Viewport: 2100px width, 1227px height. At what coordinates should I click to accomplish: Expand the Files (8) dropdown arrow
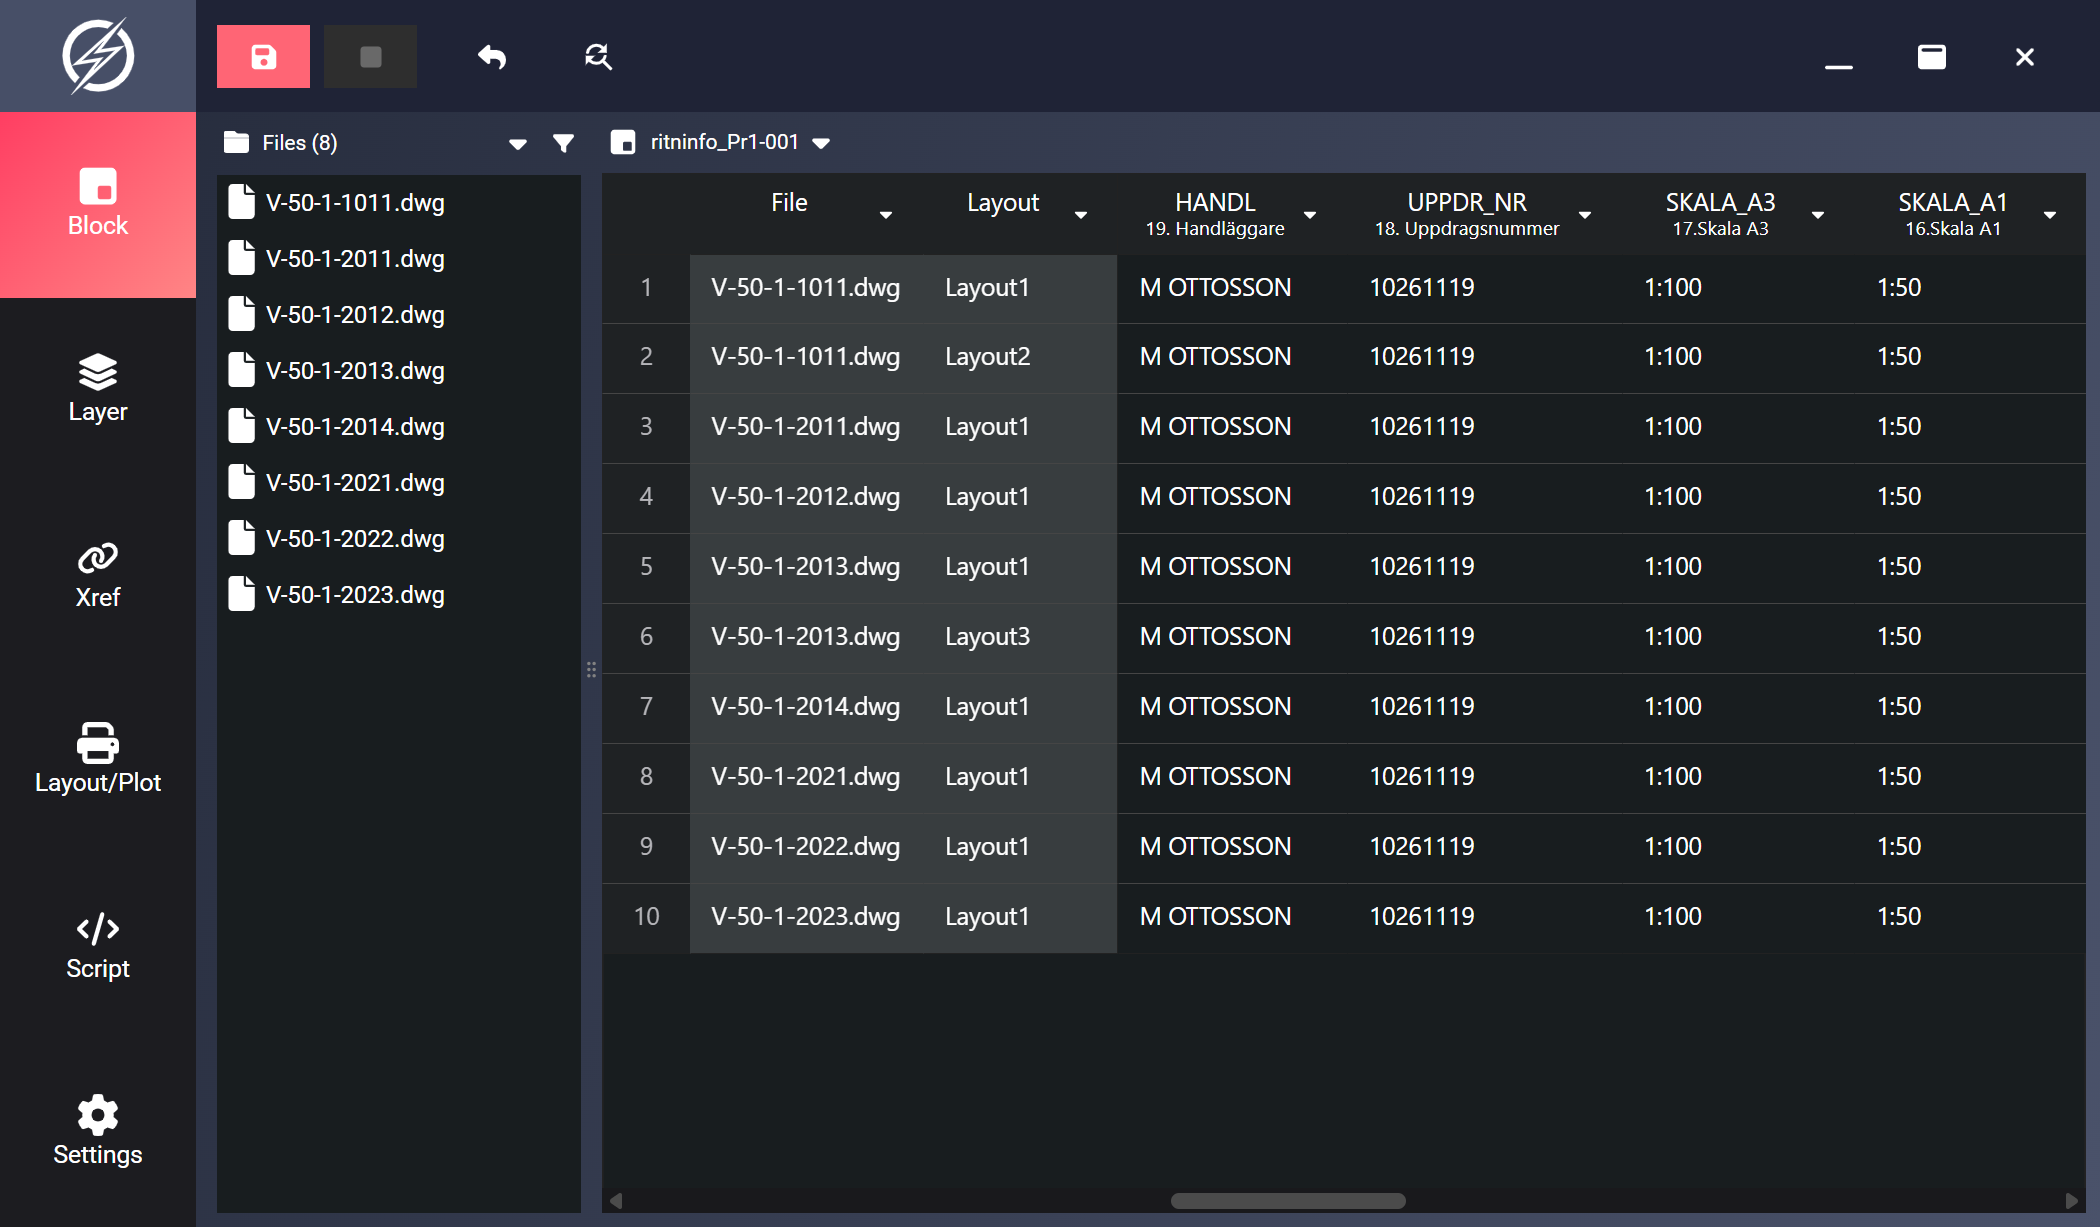pyautogui.click(x=517, y=144)
